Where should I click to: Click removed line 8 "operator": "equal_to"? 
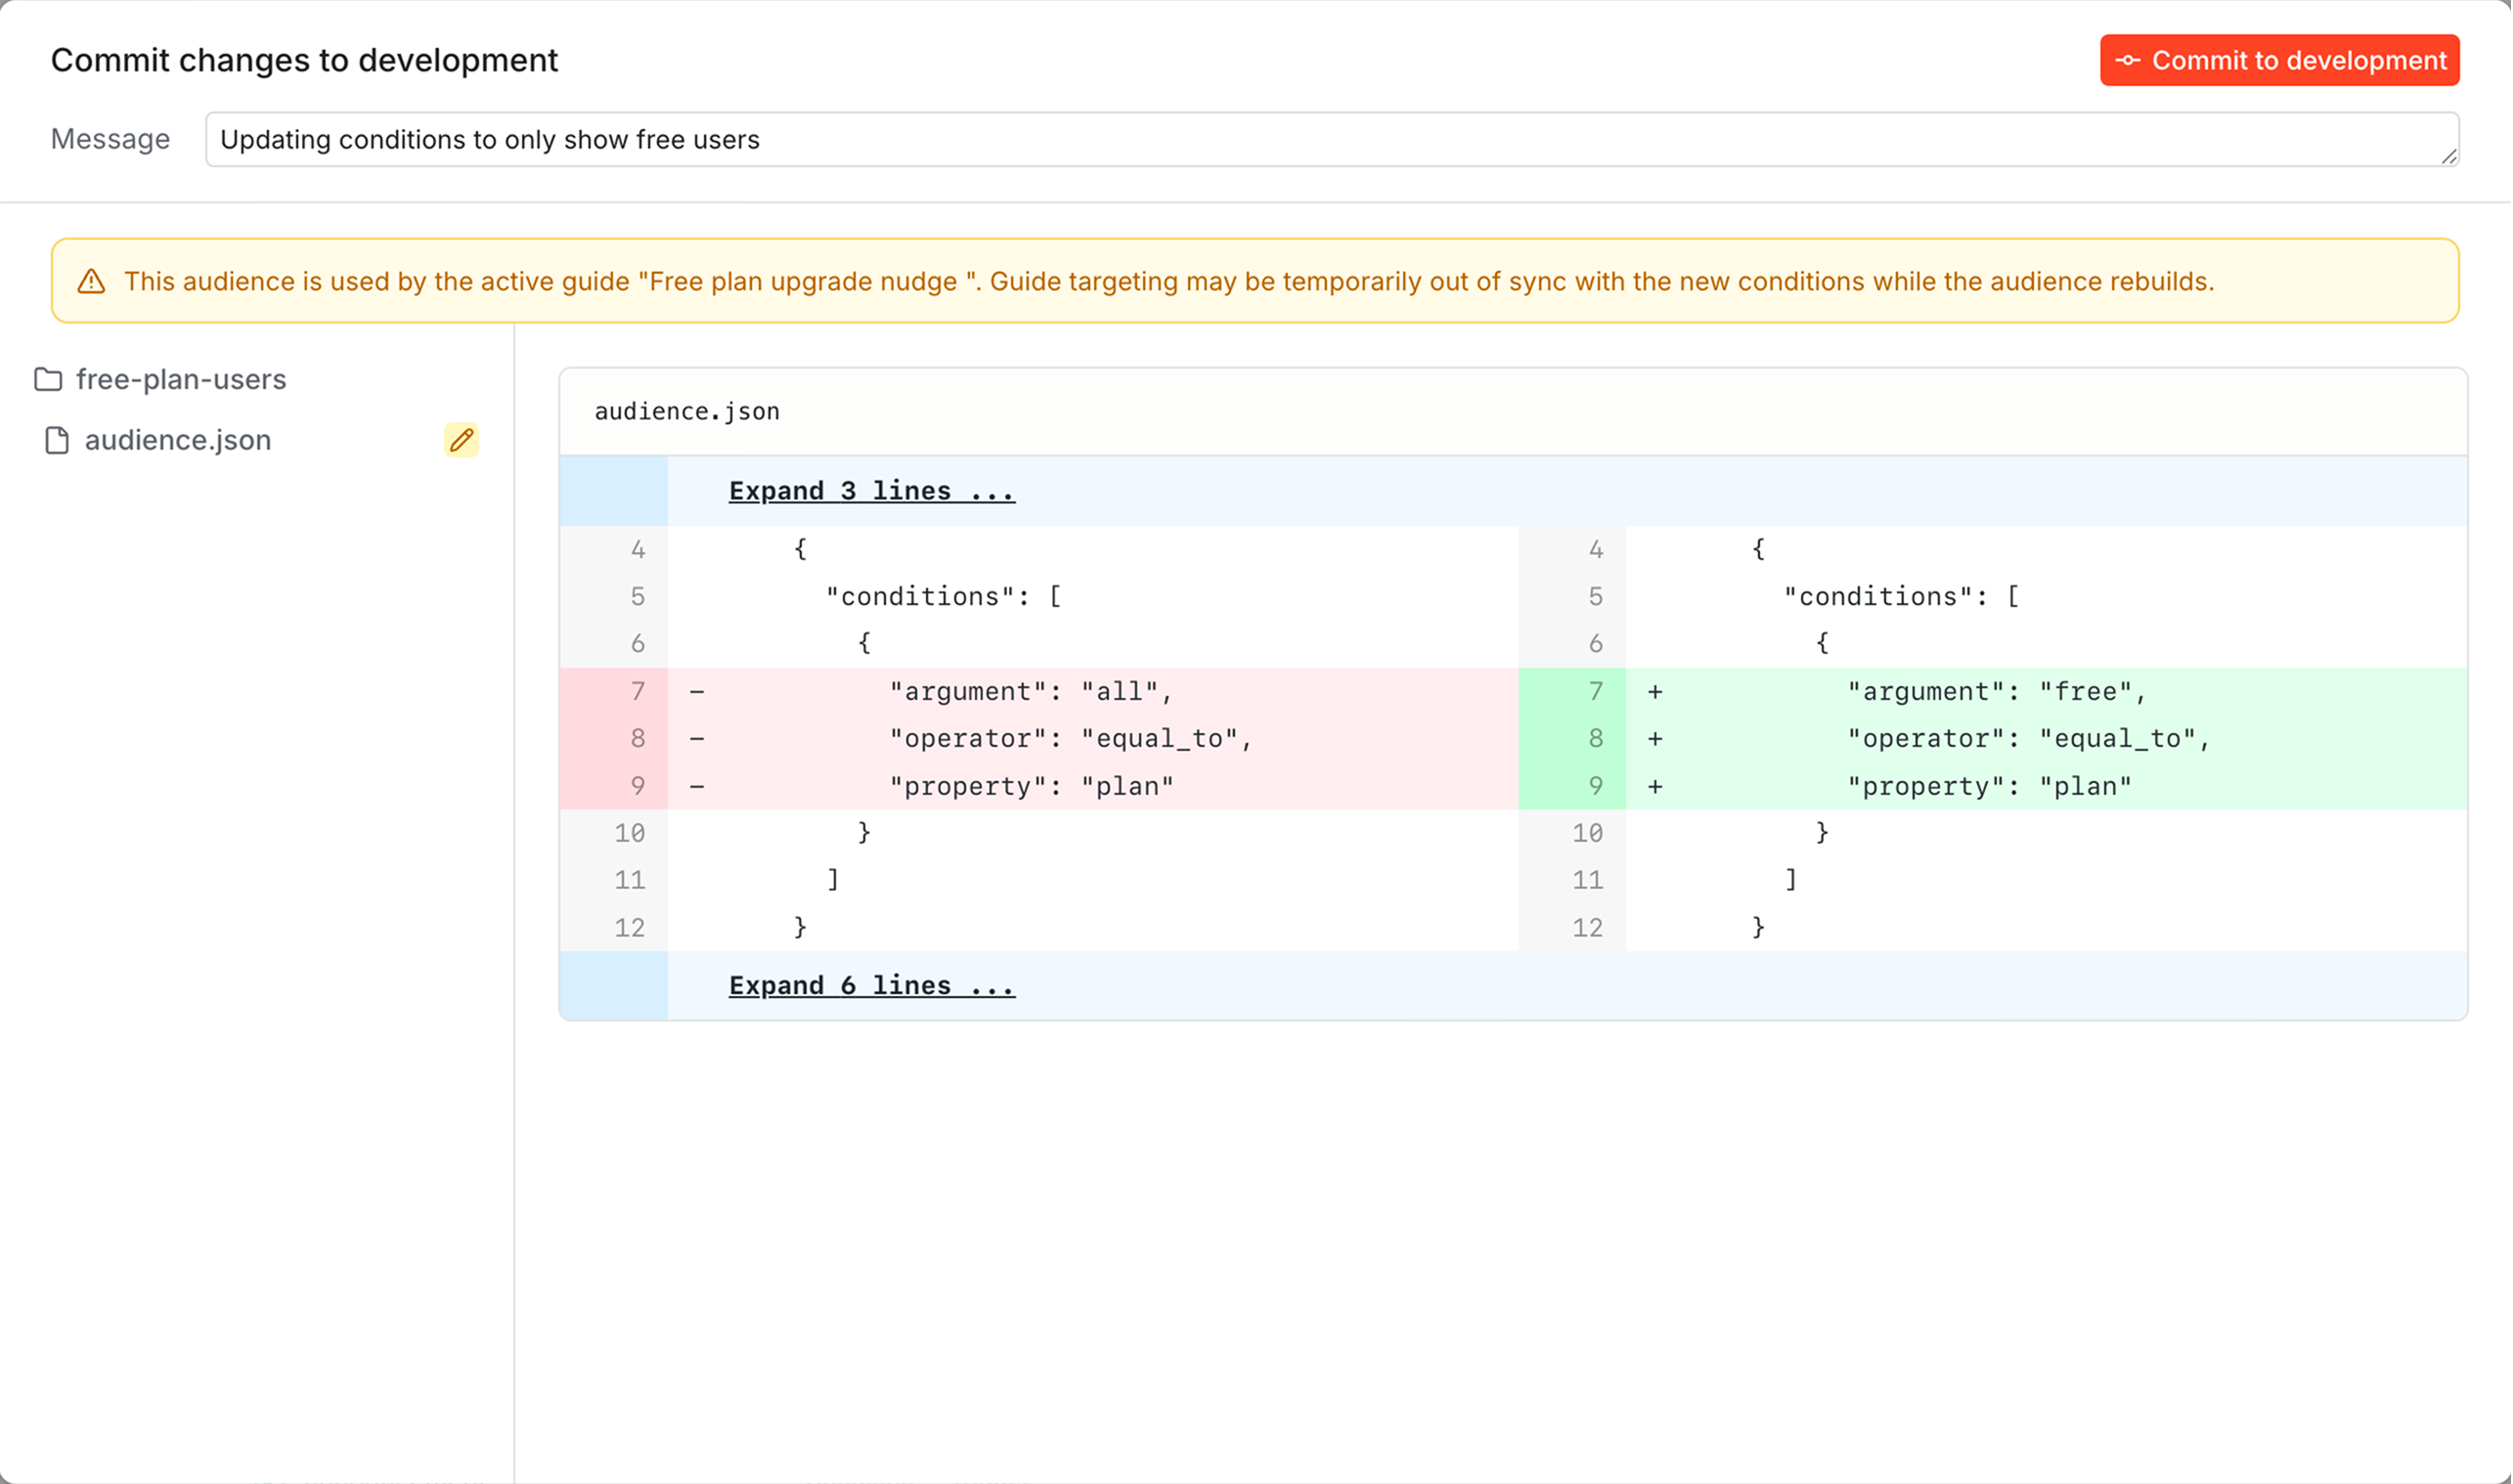pos(1039,738)
